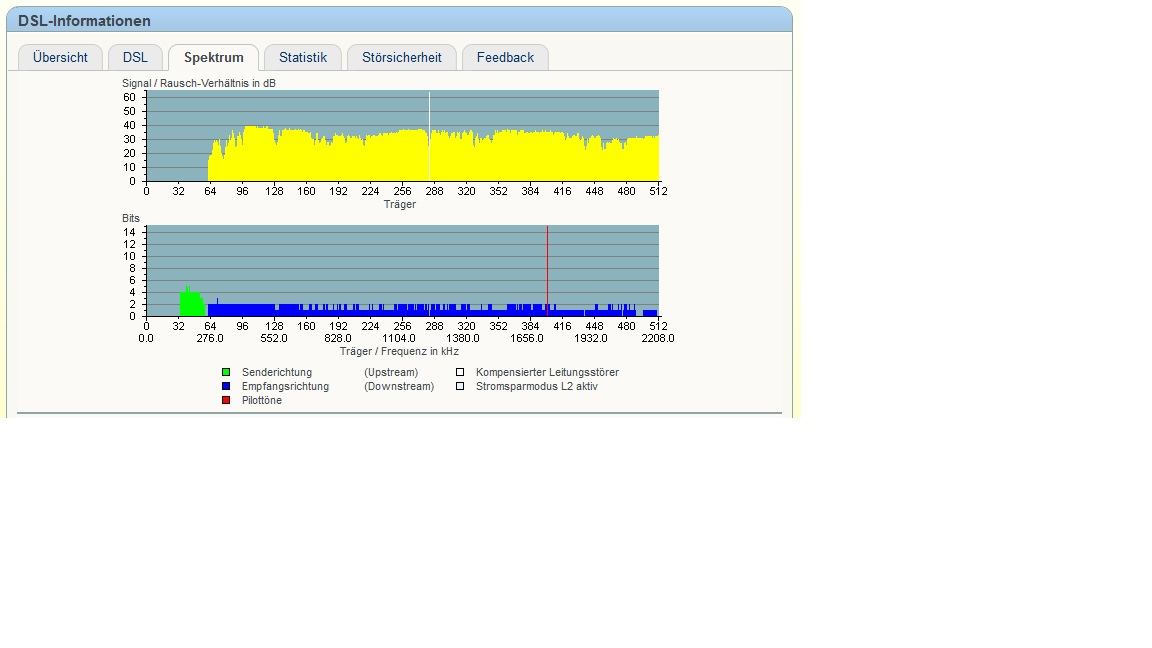Click the Signal / Rausch-Verhältnis in dB label
This screenshot has height=648, width=1152.
[x=199, y=83]
